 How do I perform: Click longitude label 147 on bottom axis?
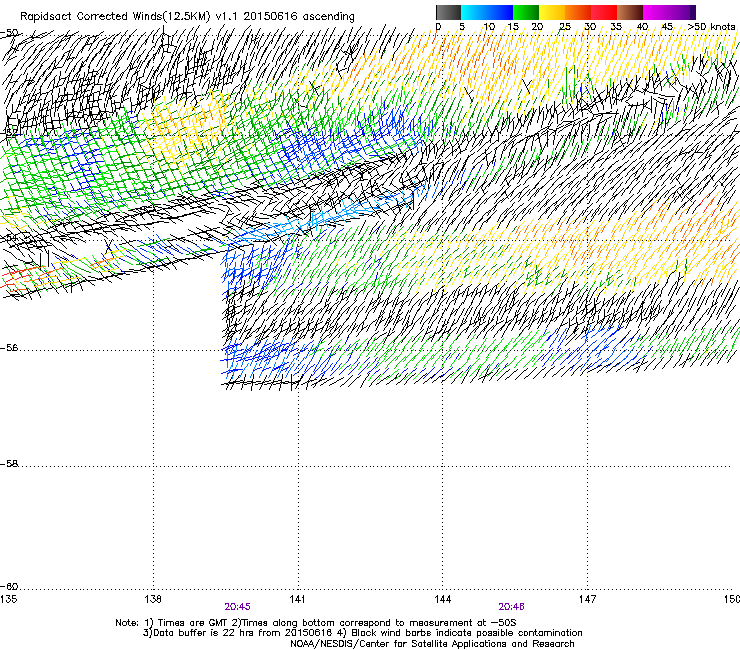[x=587, y=599]
